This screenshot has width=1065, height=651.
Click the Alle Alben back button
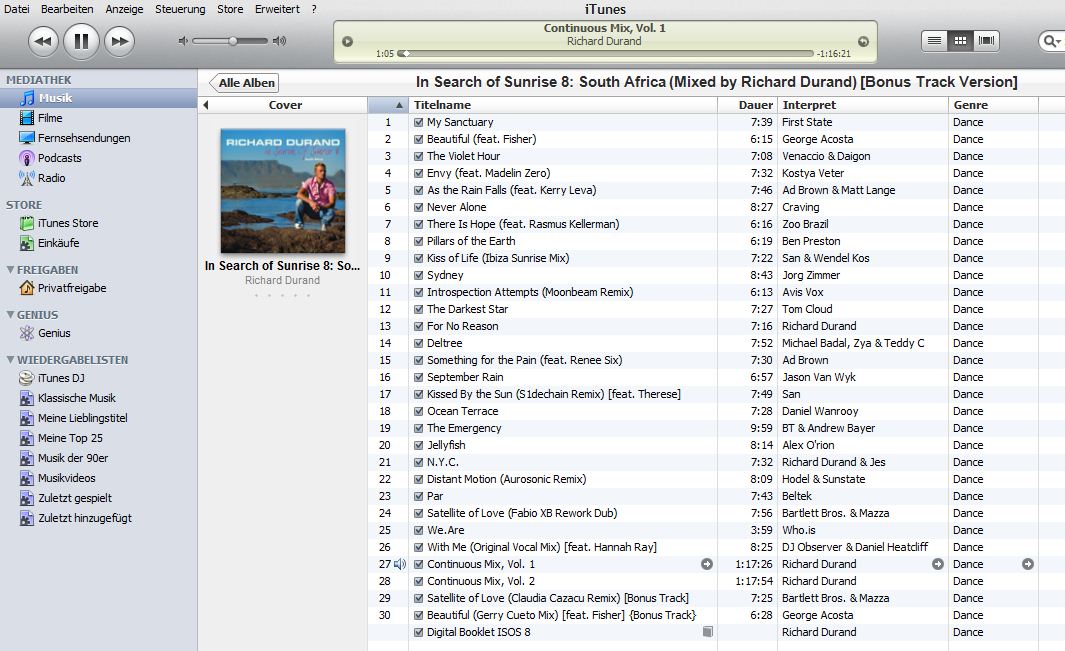point(246,83)
